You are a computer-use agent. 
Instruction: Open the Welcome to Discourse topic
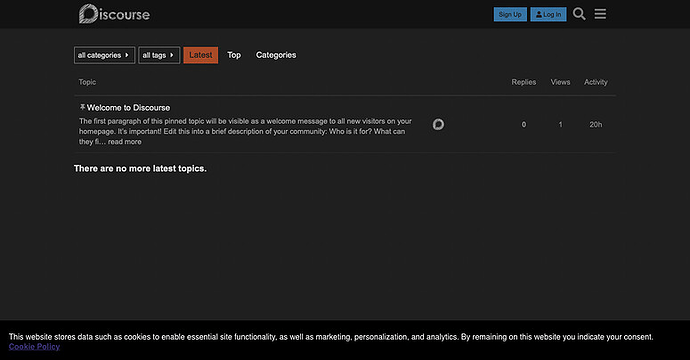[x=128, y=108]
